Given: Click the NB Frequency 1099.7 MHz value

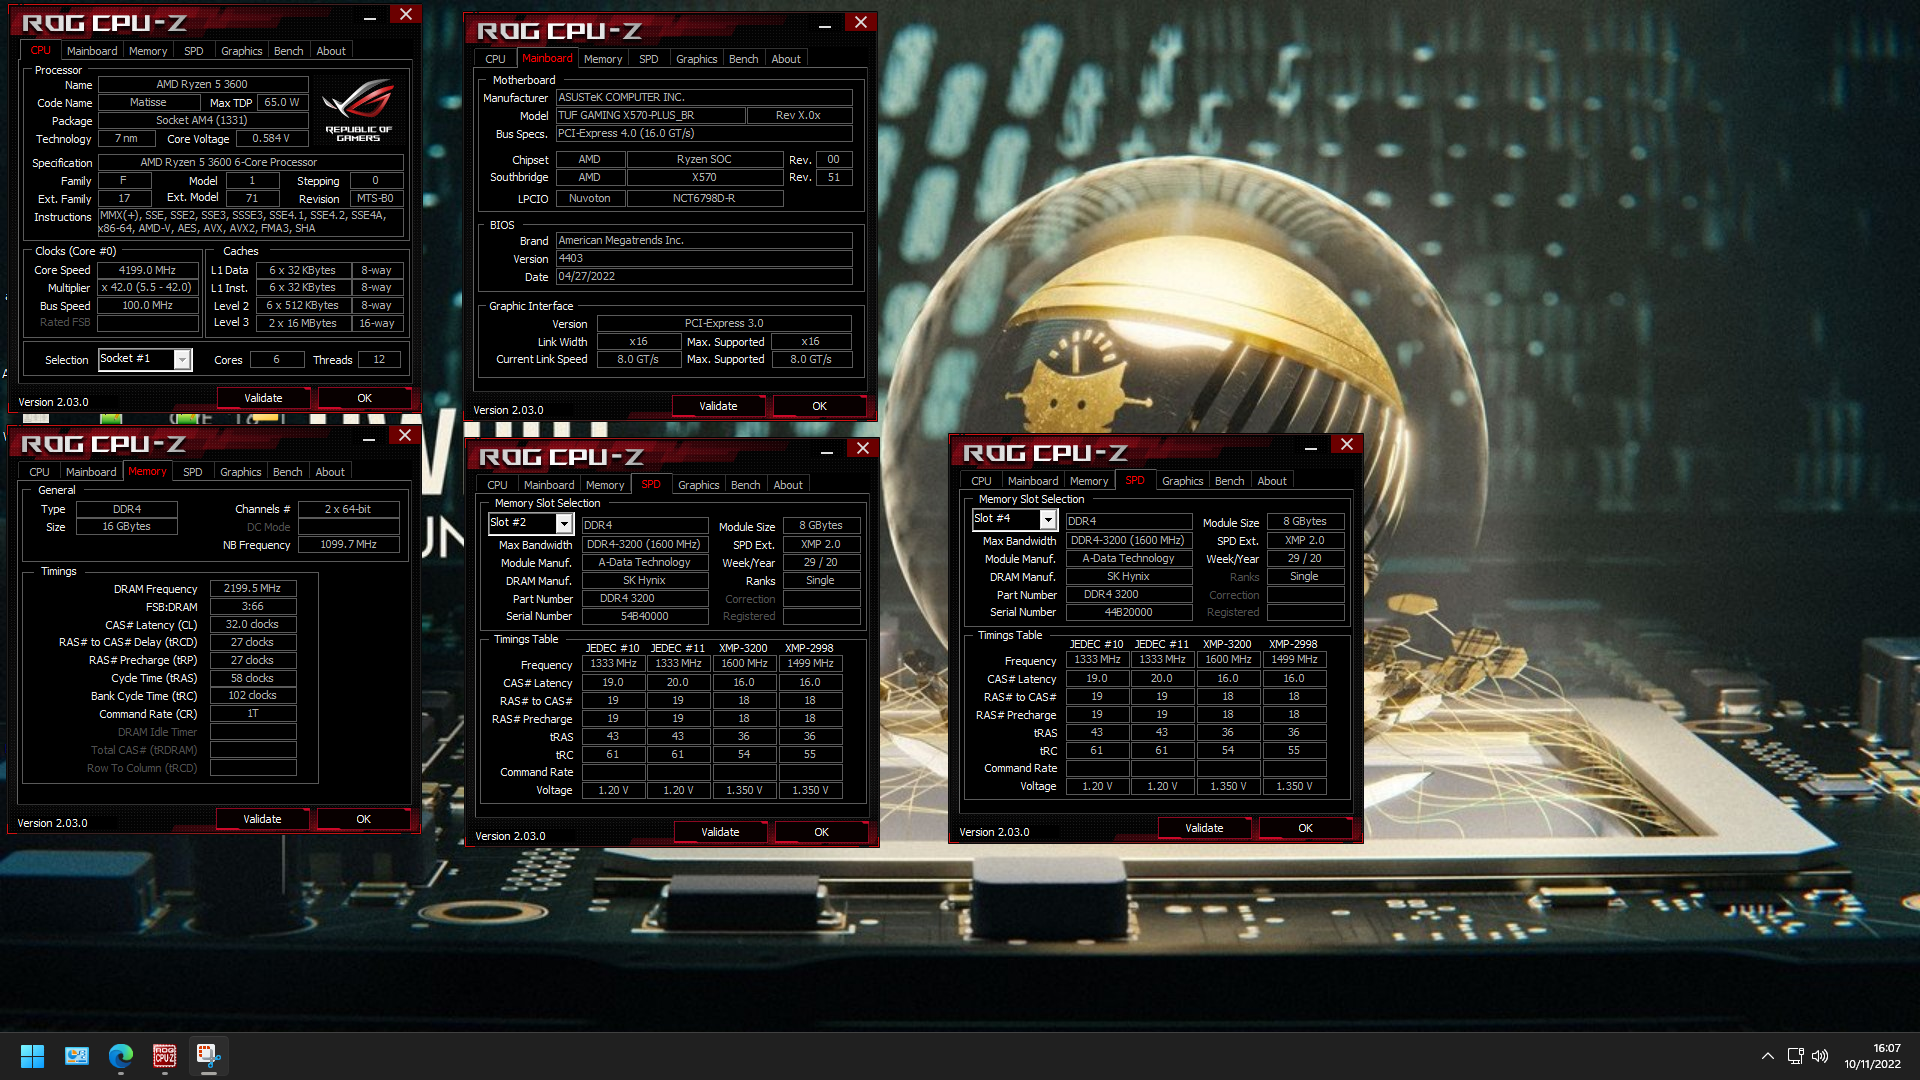Looking at the screenshot, I should pos(348,545).
